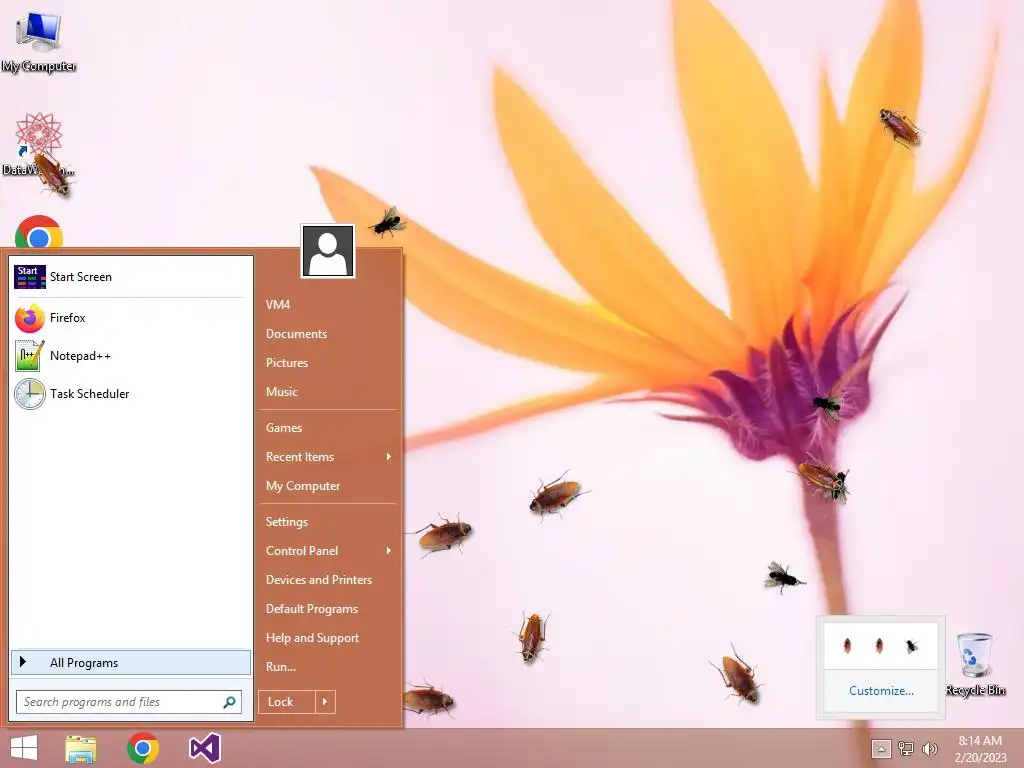
Task: Open Music from the Start menu
Action: [281, 392]
